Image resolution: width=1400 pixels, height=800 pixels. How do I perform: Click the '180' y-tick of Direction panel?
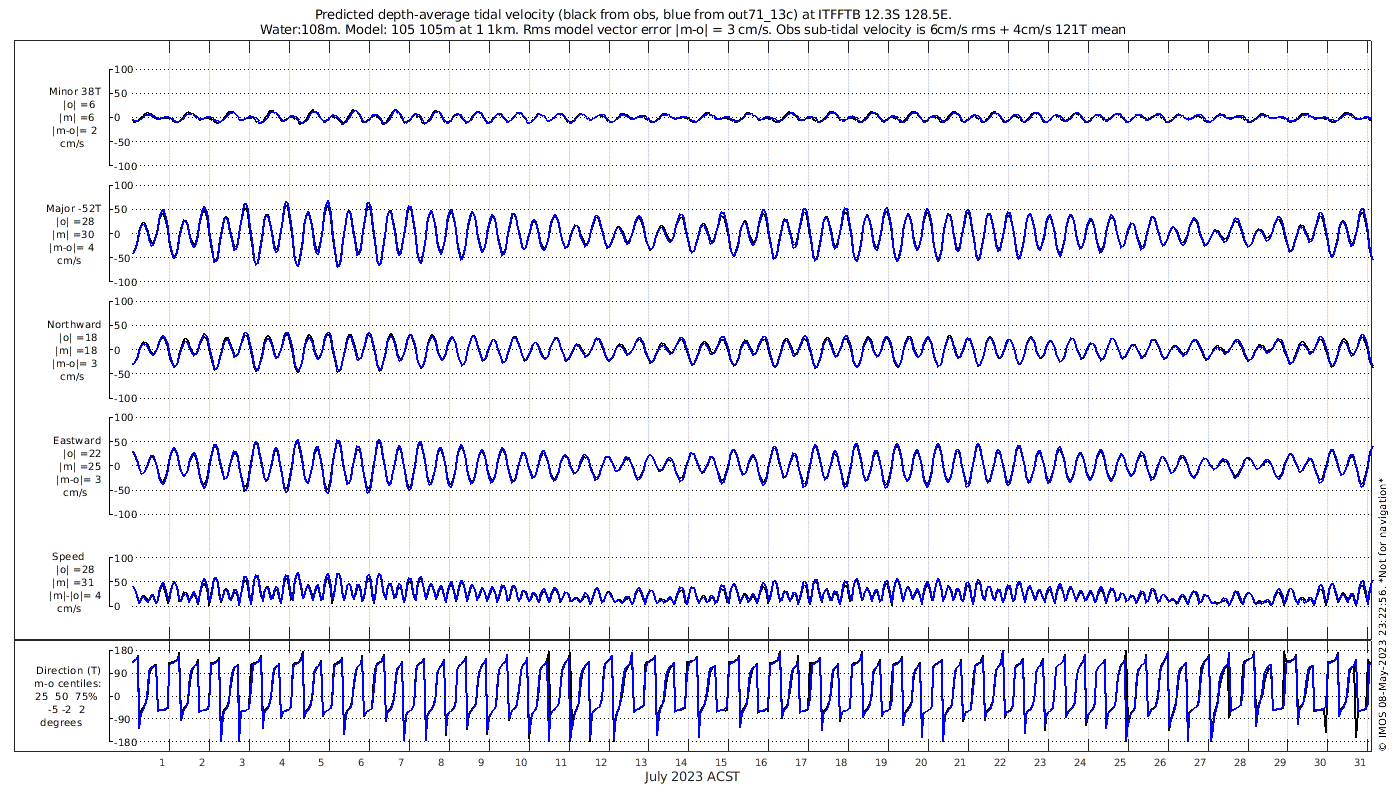tap(124, 650)
